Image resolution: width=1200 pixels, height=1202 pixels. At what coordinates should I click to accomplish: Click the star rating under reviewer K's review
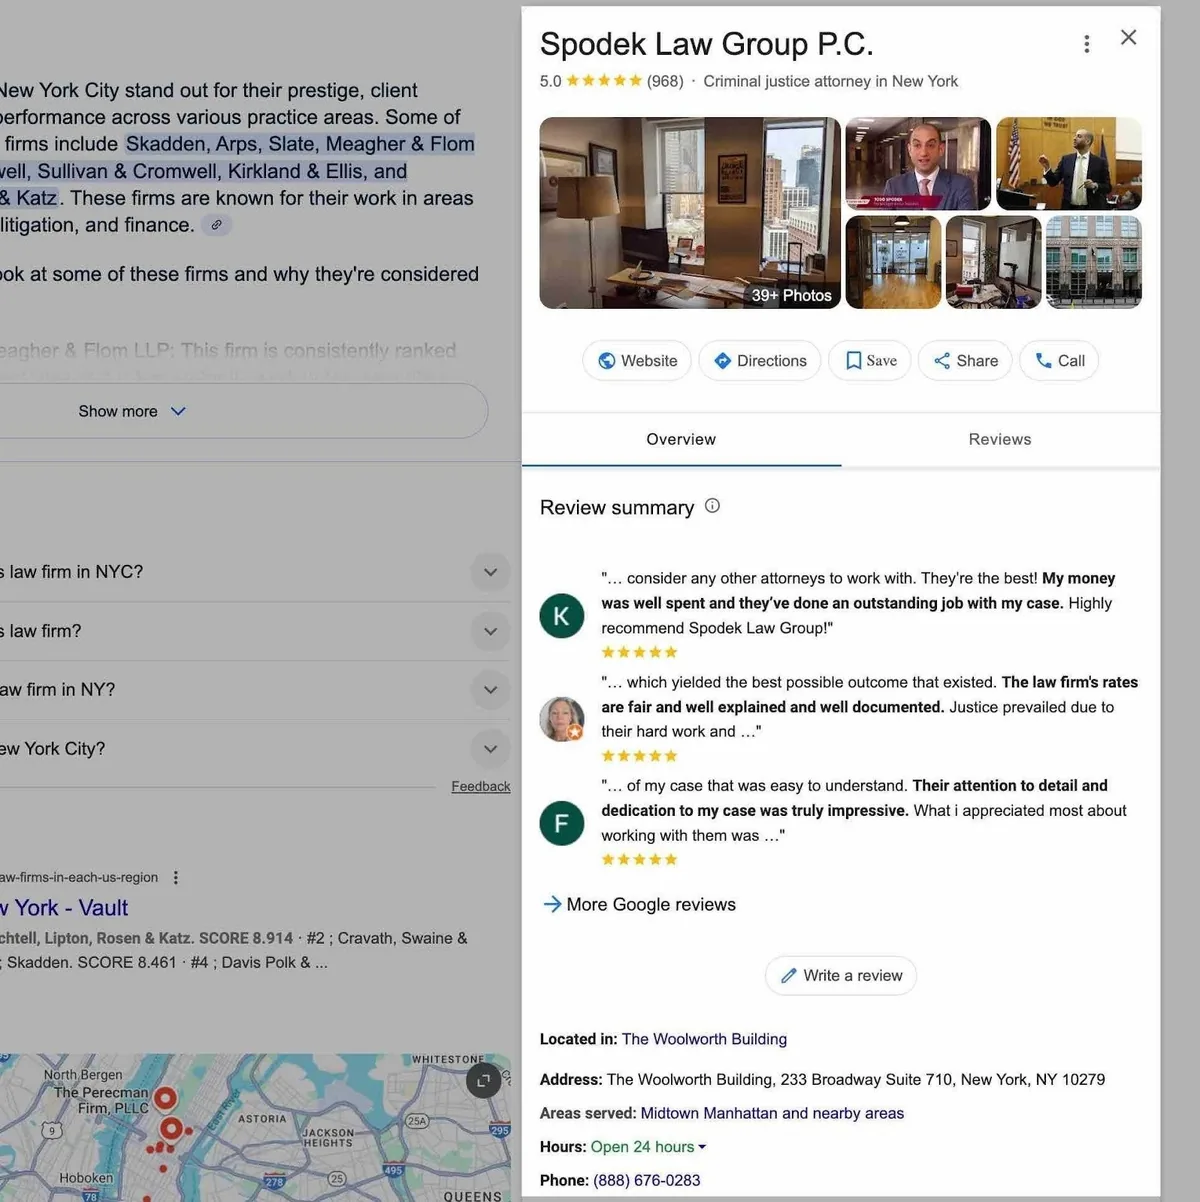point(639,652)
